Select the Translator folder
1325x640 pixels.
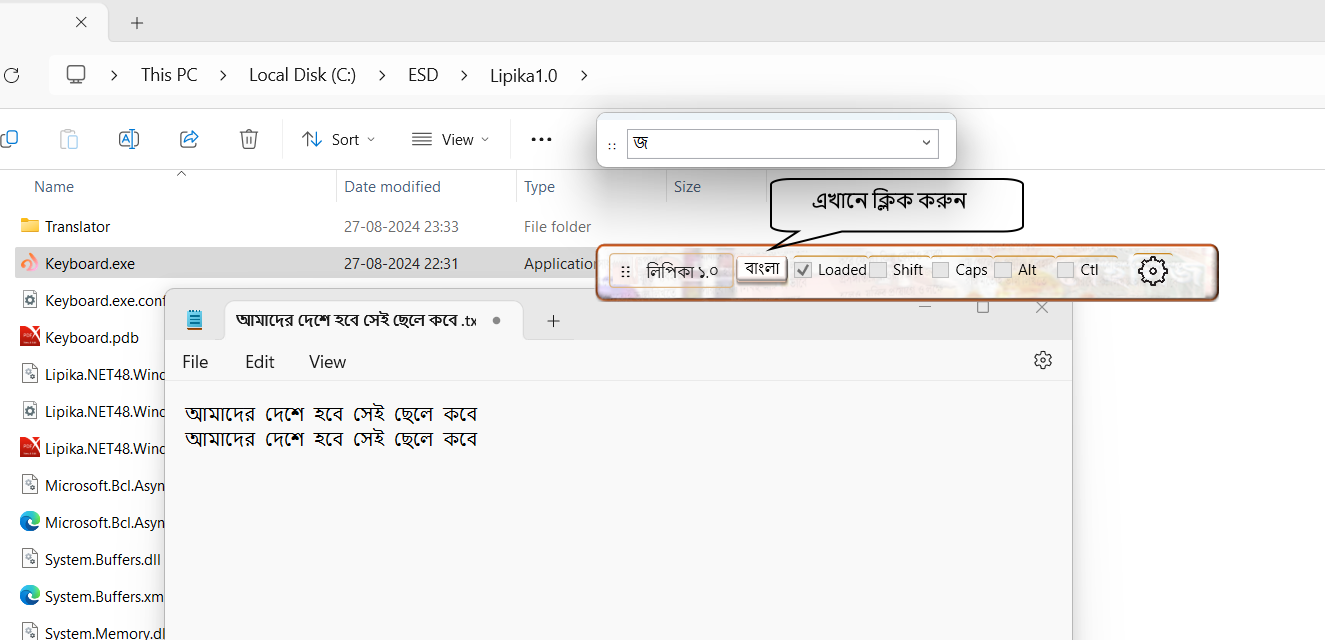pos(77,227)
